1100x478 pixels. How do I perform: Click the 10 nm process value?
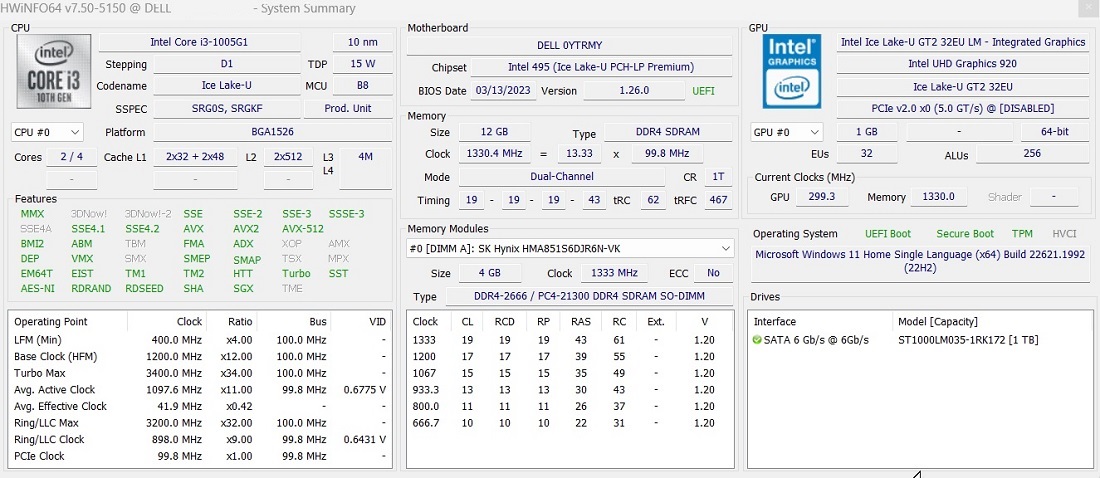[363, 42]
